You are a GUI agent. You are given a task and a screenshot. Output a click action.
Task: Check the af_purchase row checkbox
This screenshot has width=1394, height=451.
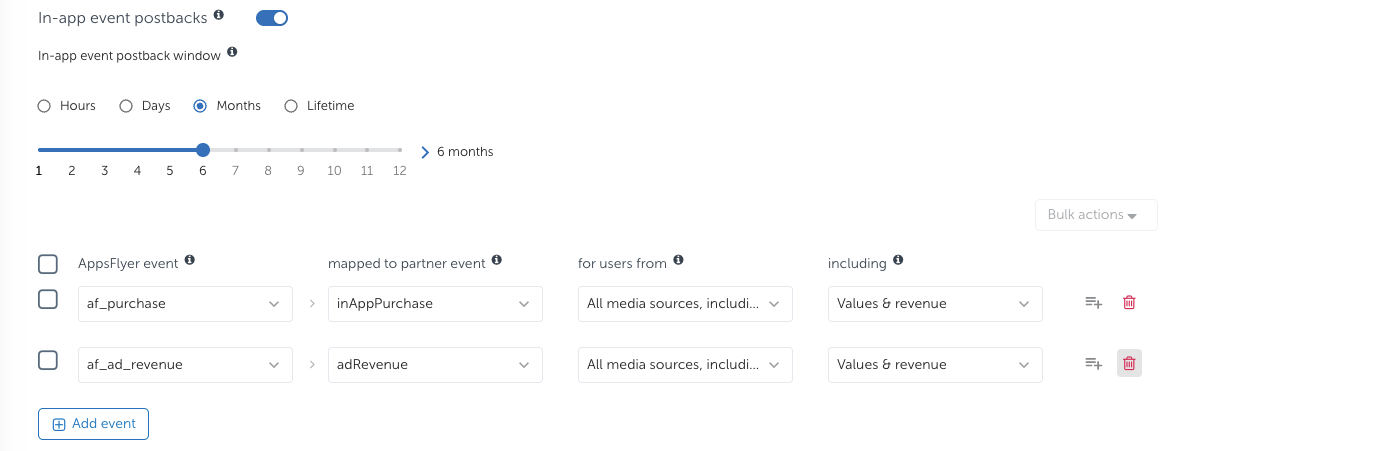[47, 299]
